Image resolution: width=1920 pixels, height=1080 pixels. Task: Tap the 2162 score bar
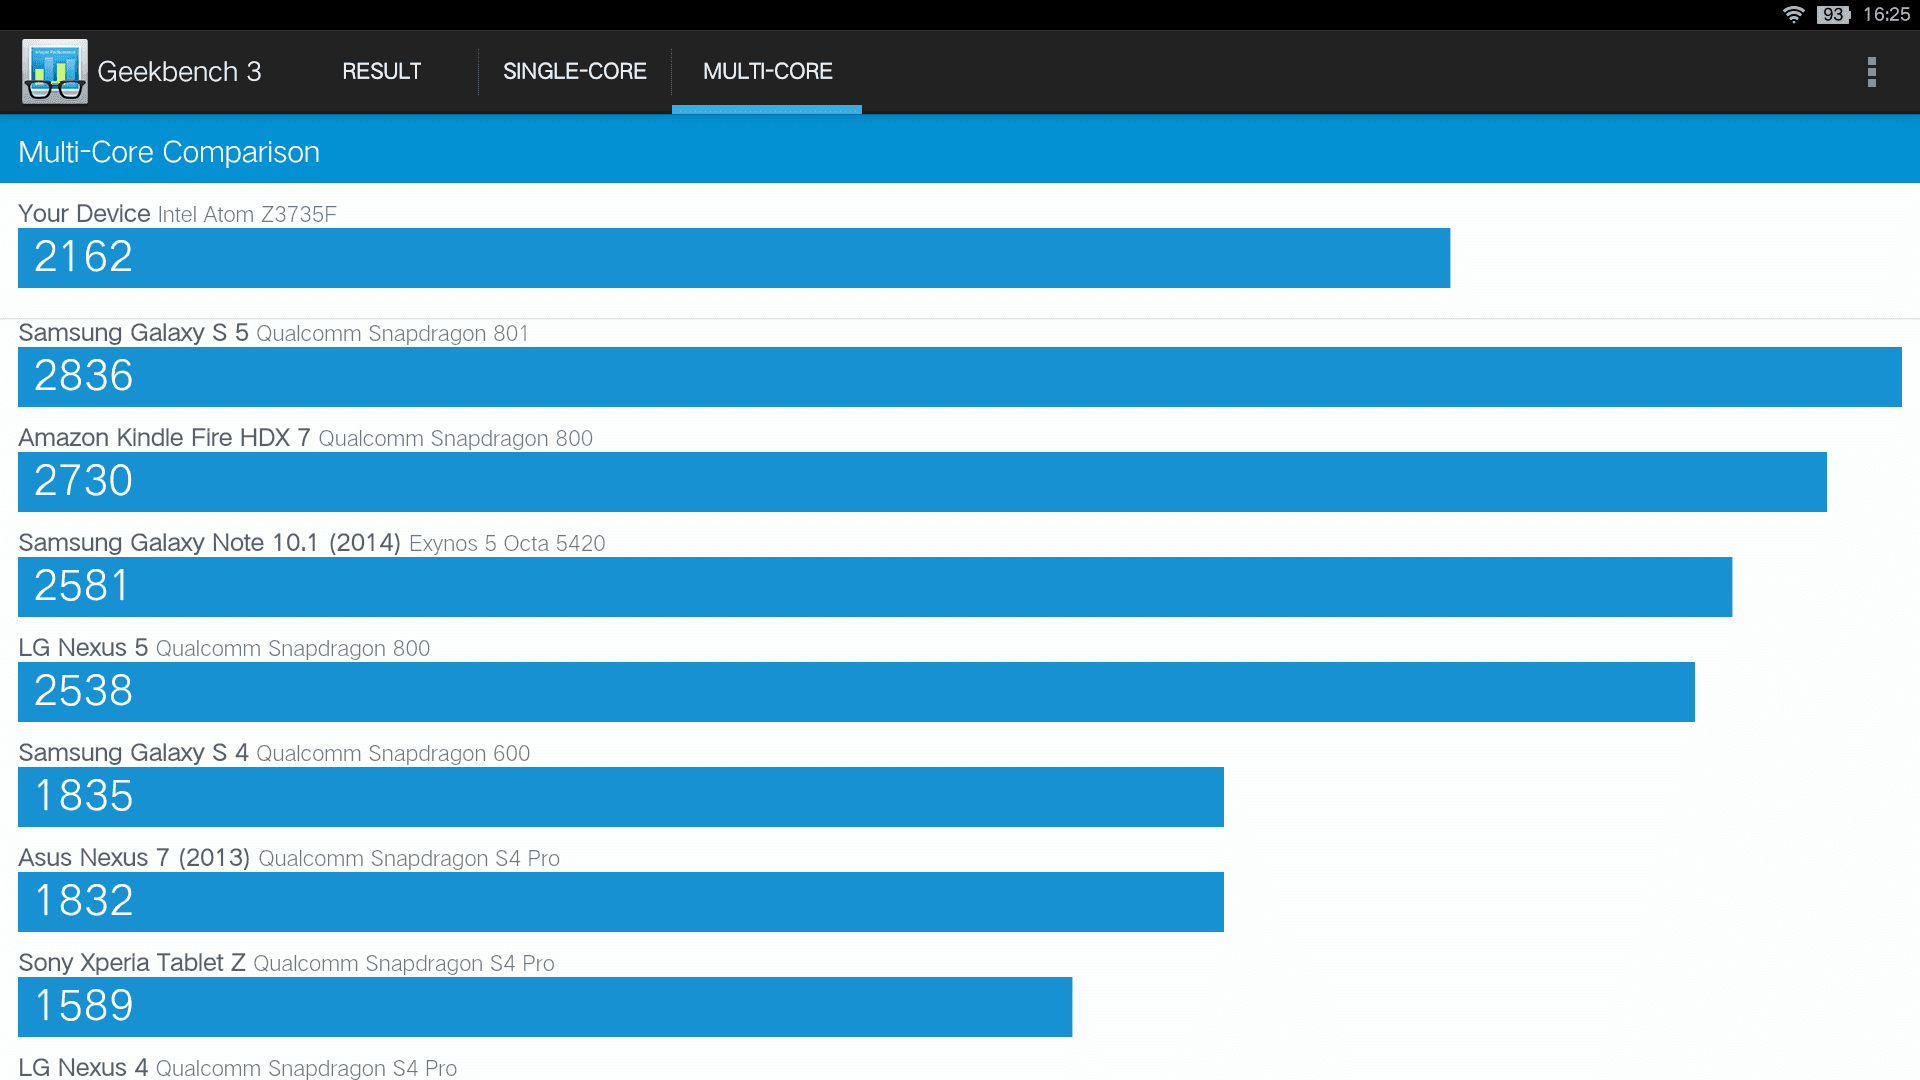click(x=734, y=258)
